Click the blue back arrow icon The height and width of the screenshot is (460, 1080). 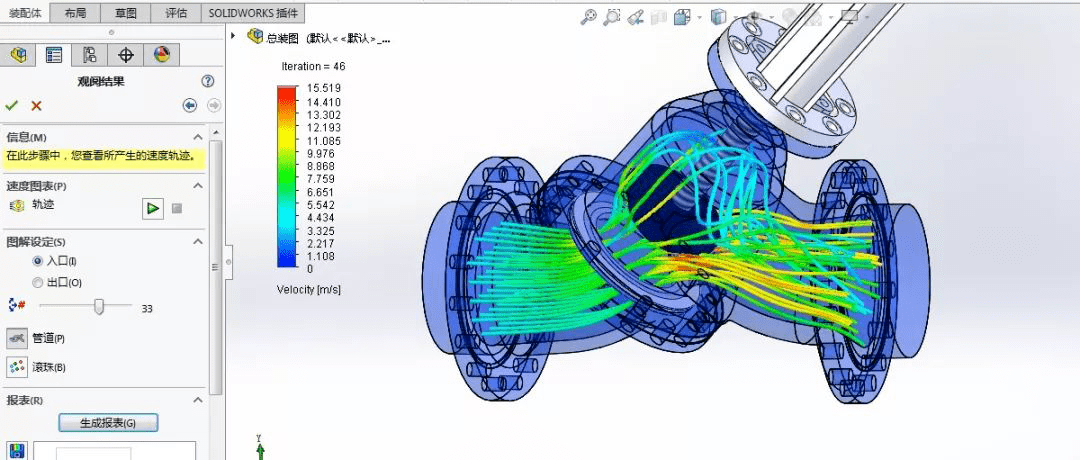tap(189, 105)
